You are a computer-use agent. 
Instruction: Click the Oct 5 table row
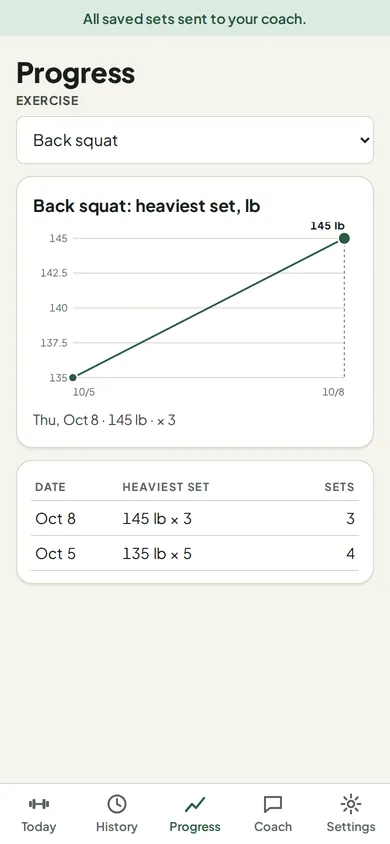point(195,553)
